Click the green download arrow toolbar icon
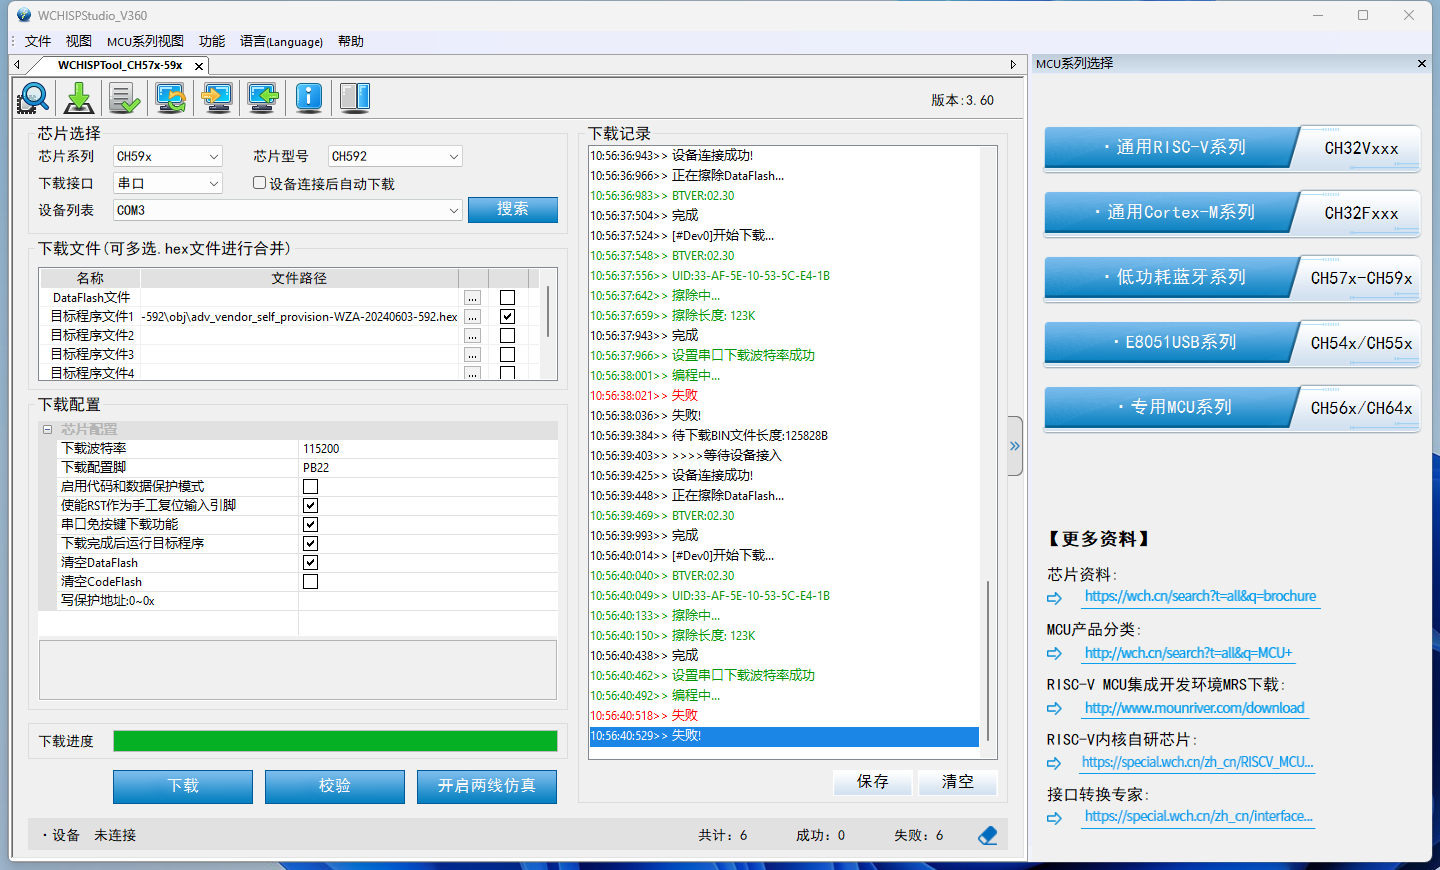Image resolution: width=1440 pixels, height=870 pixels. pyautogui.click(x=79, y=98)
